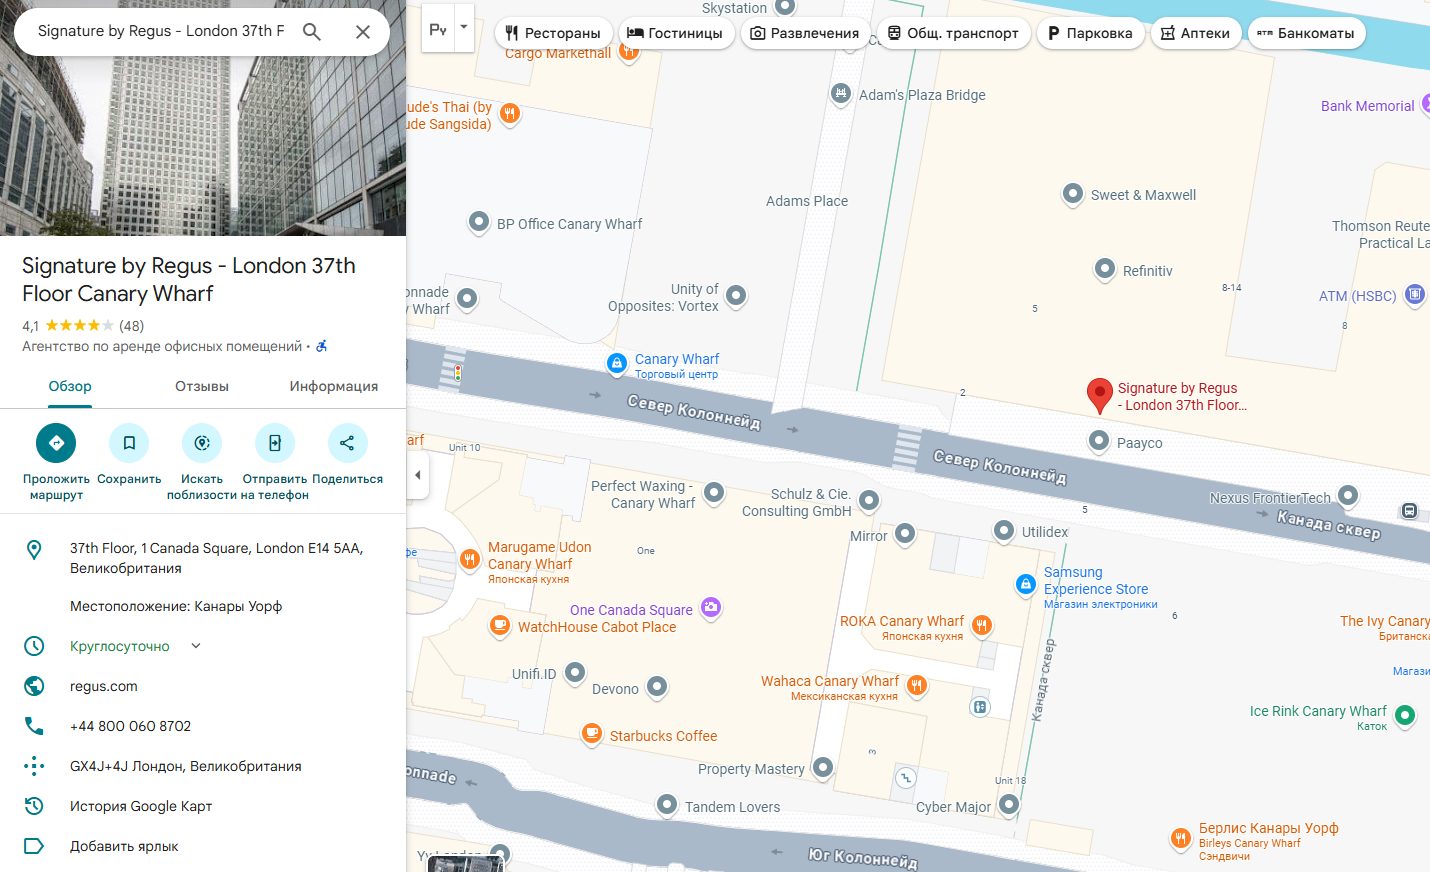This screenshot has height=872, width=1430.
Task: Open the building header photo
Action: [203, 118]
